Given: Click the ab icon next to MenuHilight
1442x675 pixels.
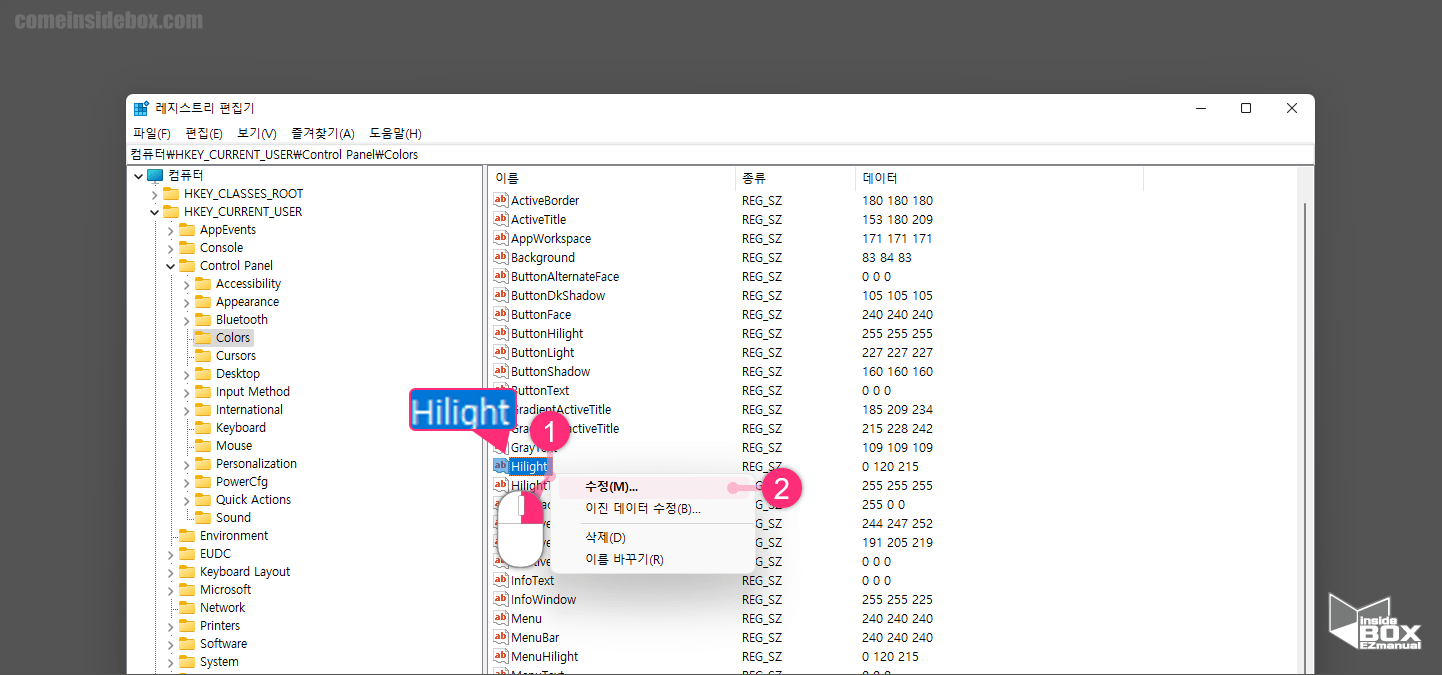Looking at the screenshot, I should (x=501, y=656).
